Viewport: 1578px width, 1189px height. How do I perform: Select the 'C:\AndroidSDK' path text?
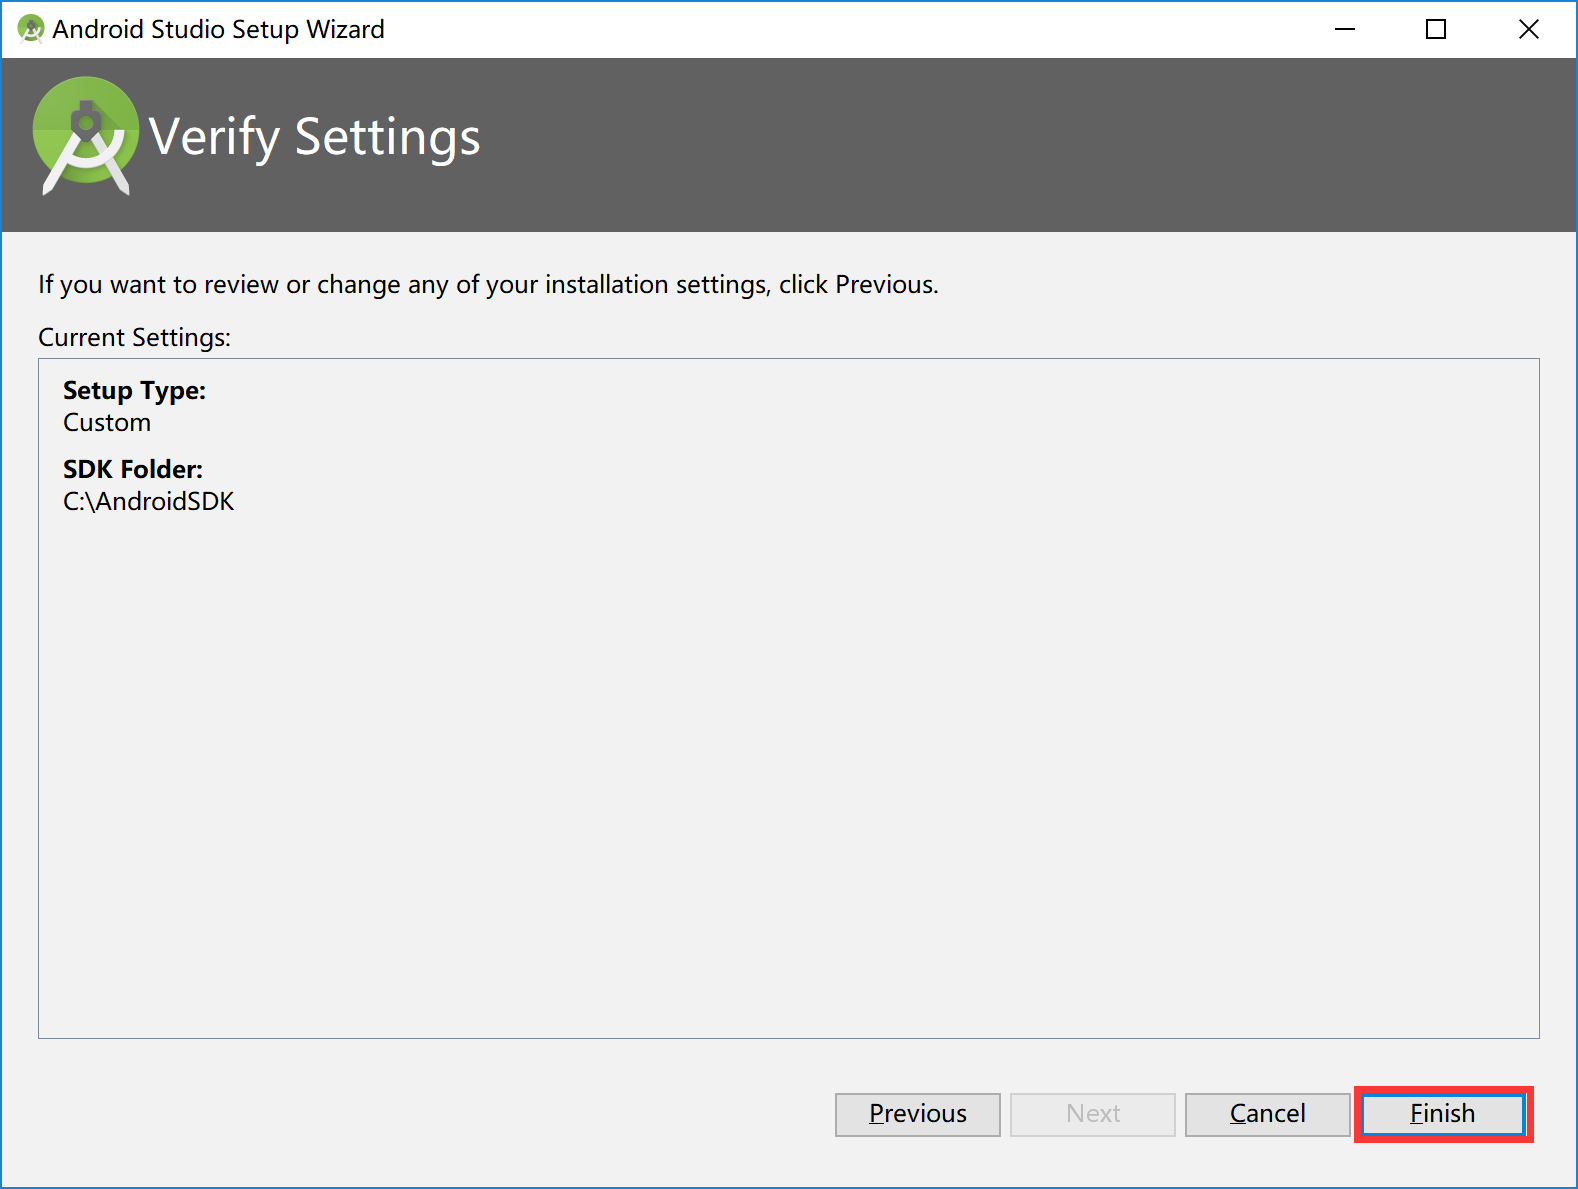click(148, 501)
